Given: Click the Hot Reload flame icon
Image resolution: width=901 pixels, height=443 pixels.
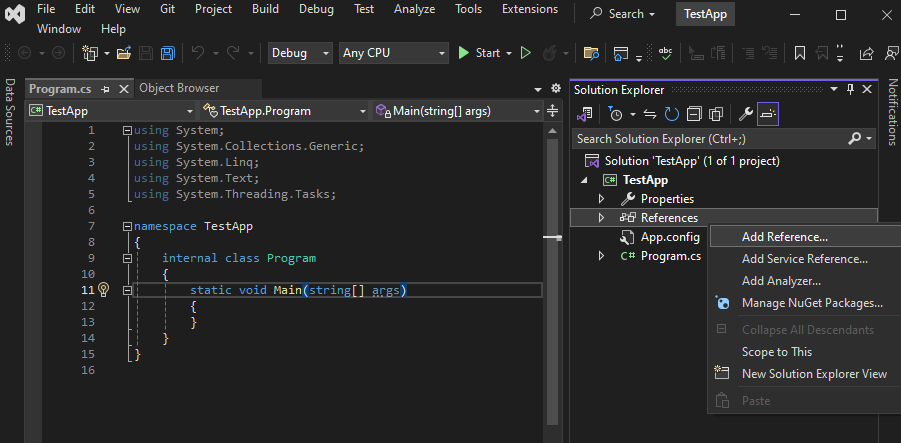Looking at the screenshot, I should point(549,53).
